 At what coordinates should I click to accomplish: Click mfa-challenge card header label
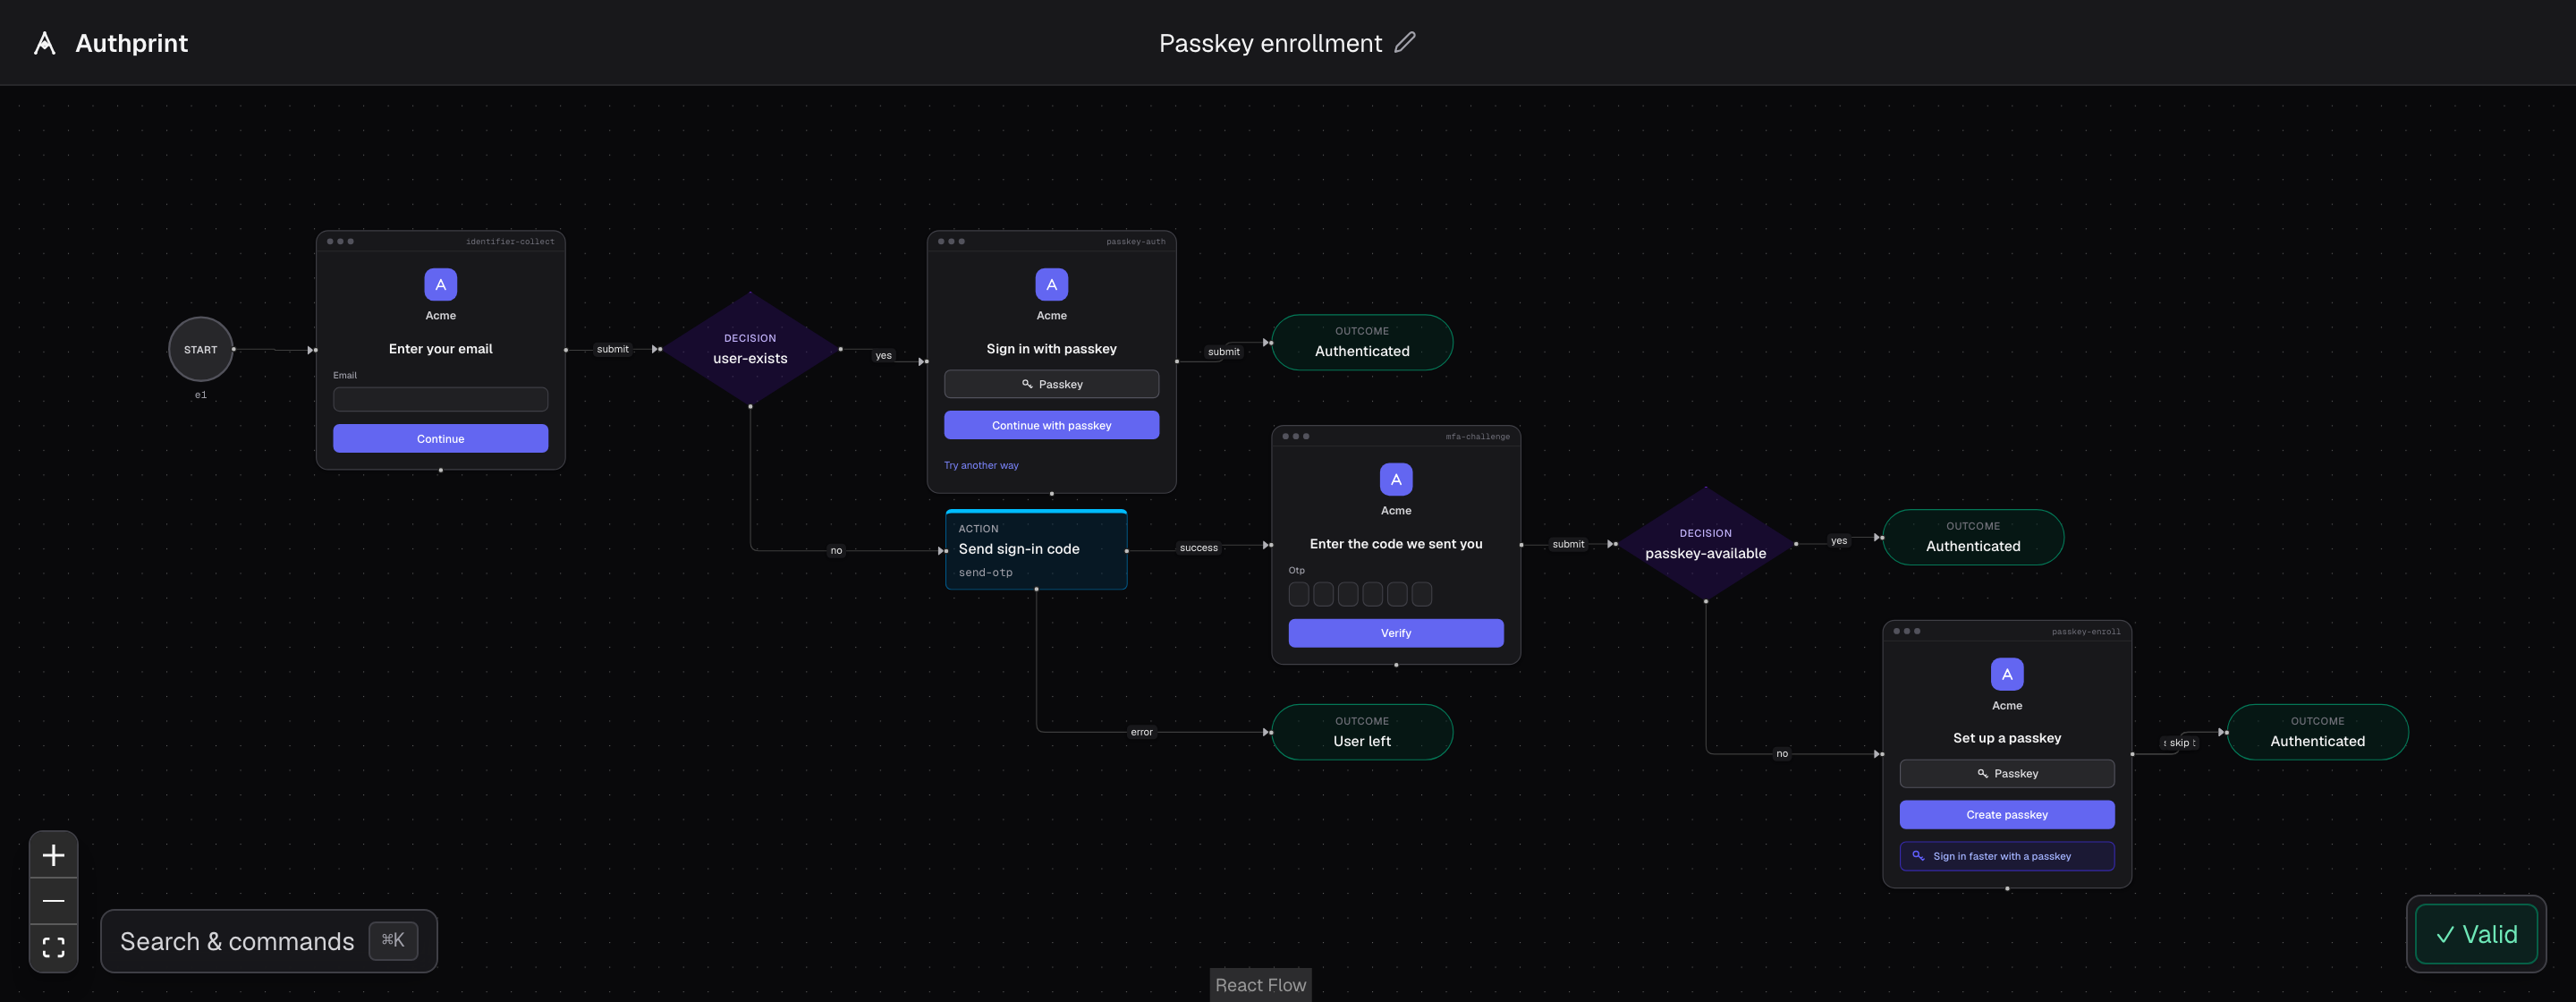[1477, 437]
